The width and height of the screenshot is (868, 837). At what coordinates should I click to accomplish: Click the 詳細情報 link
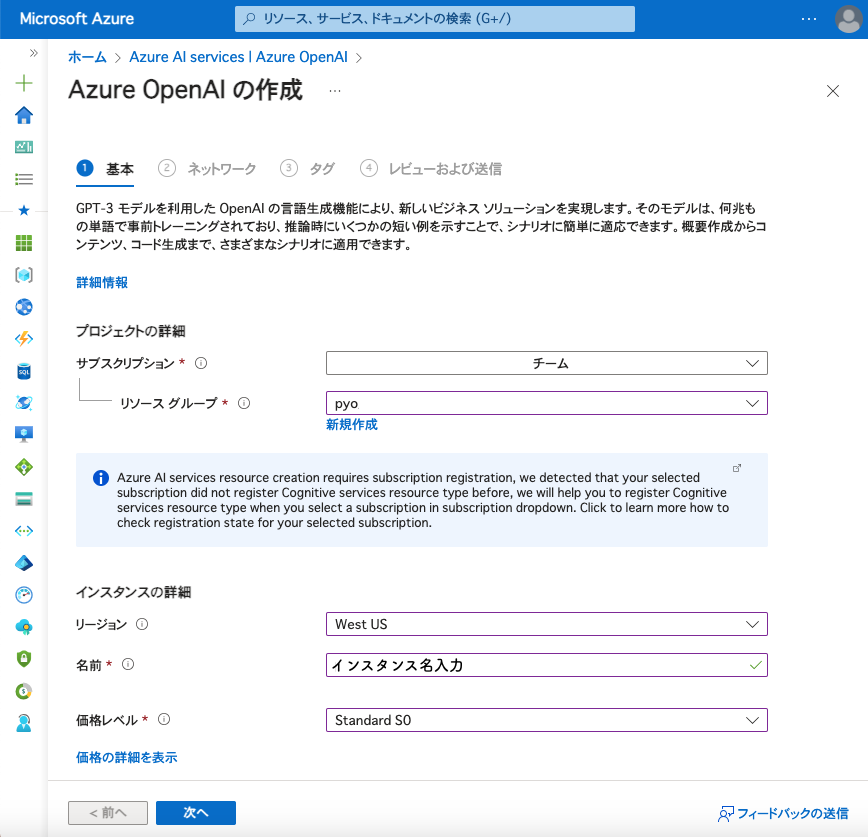102,282
